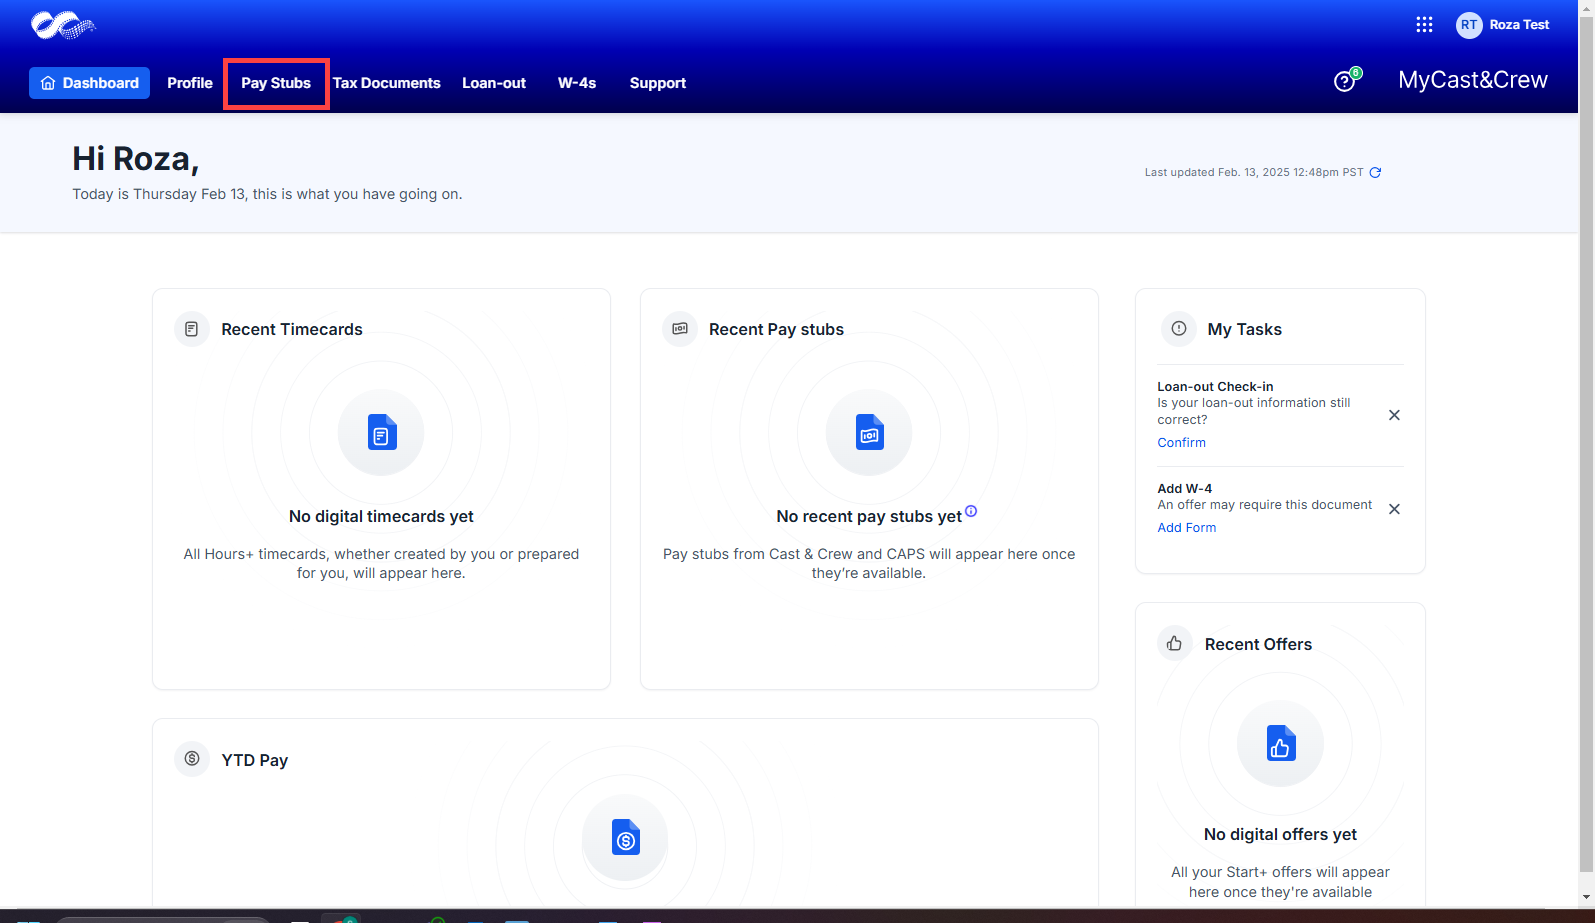Image resolution: width=1595 pixels, height=923 pixels.
Task: Go to the Dashboard tab
Action: [90, 83]
